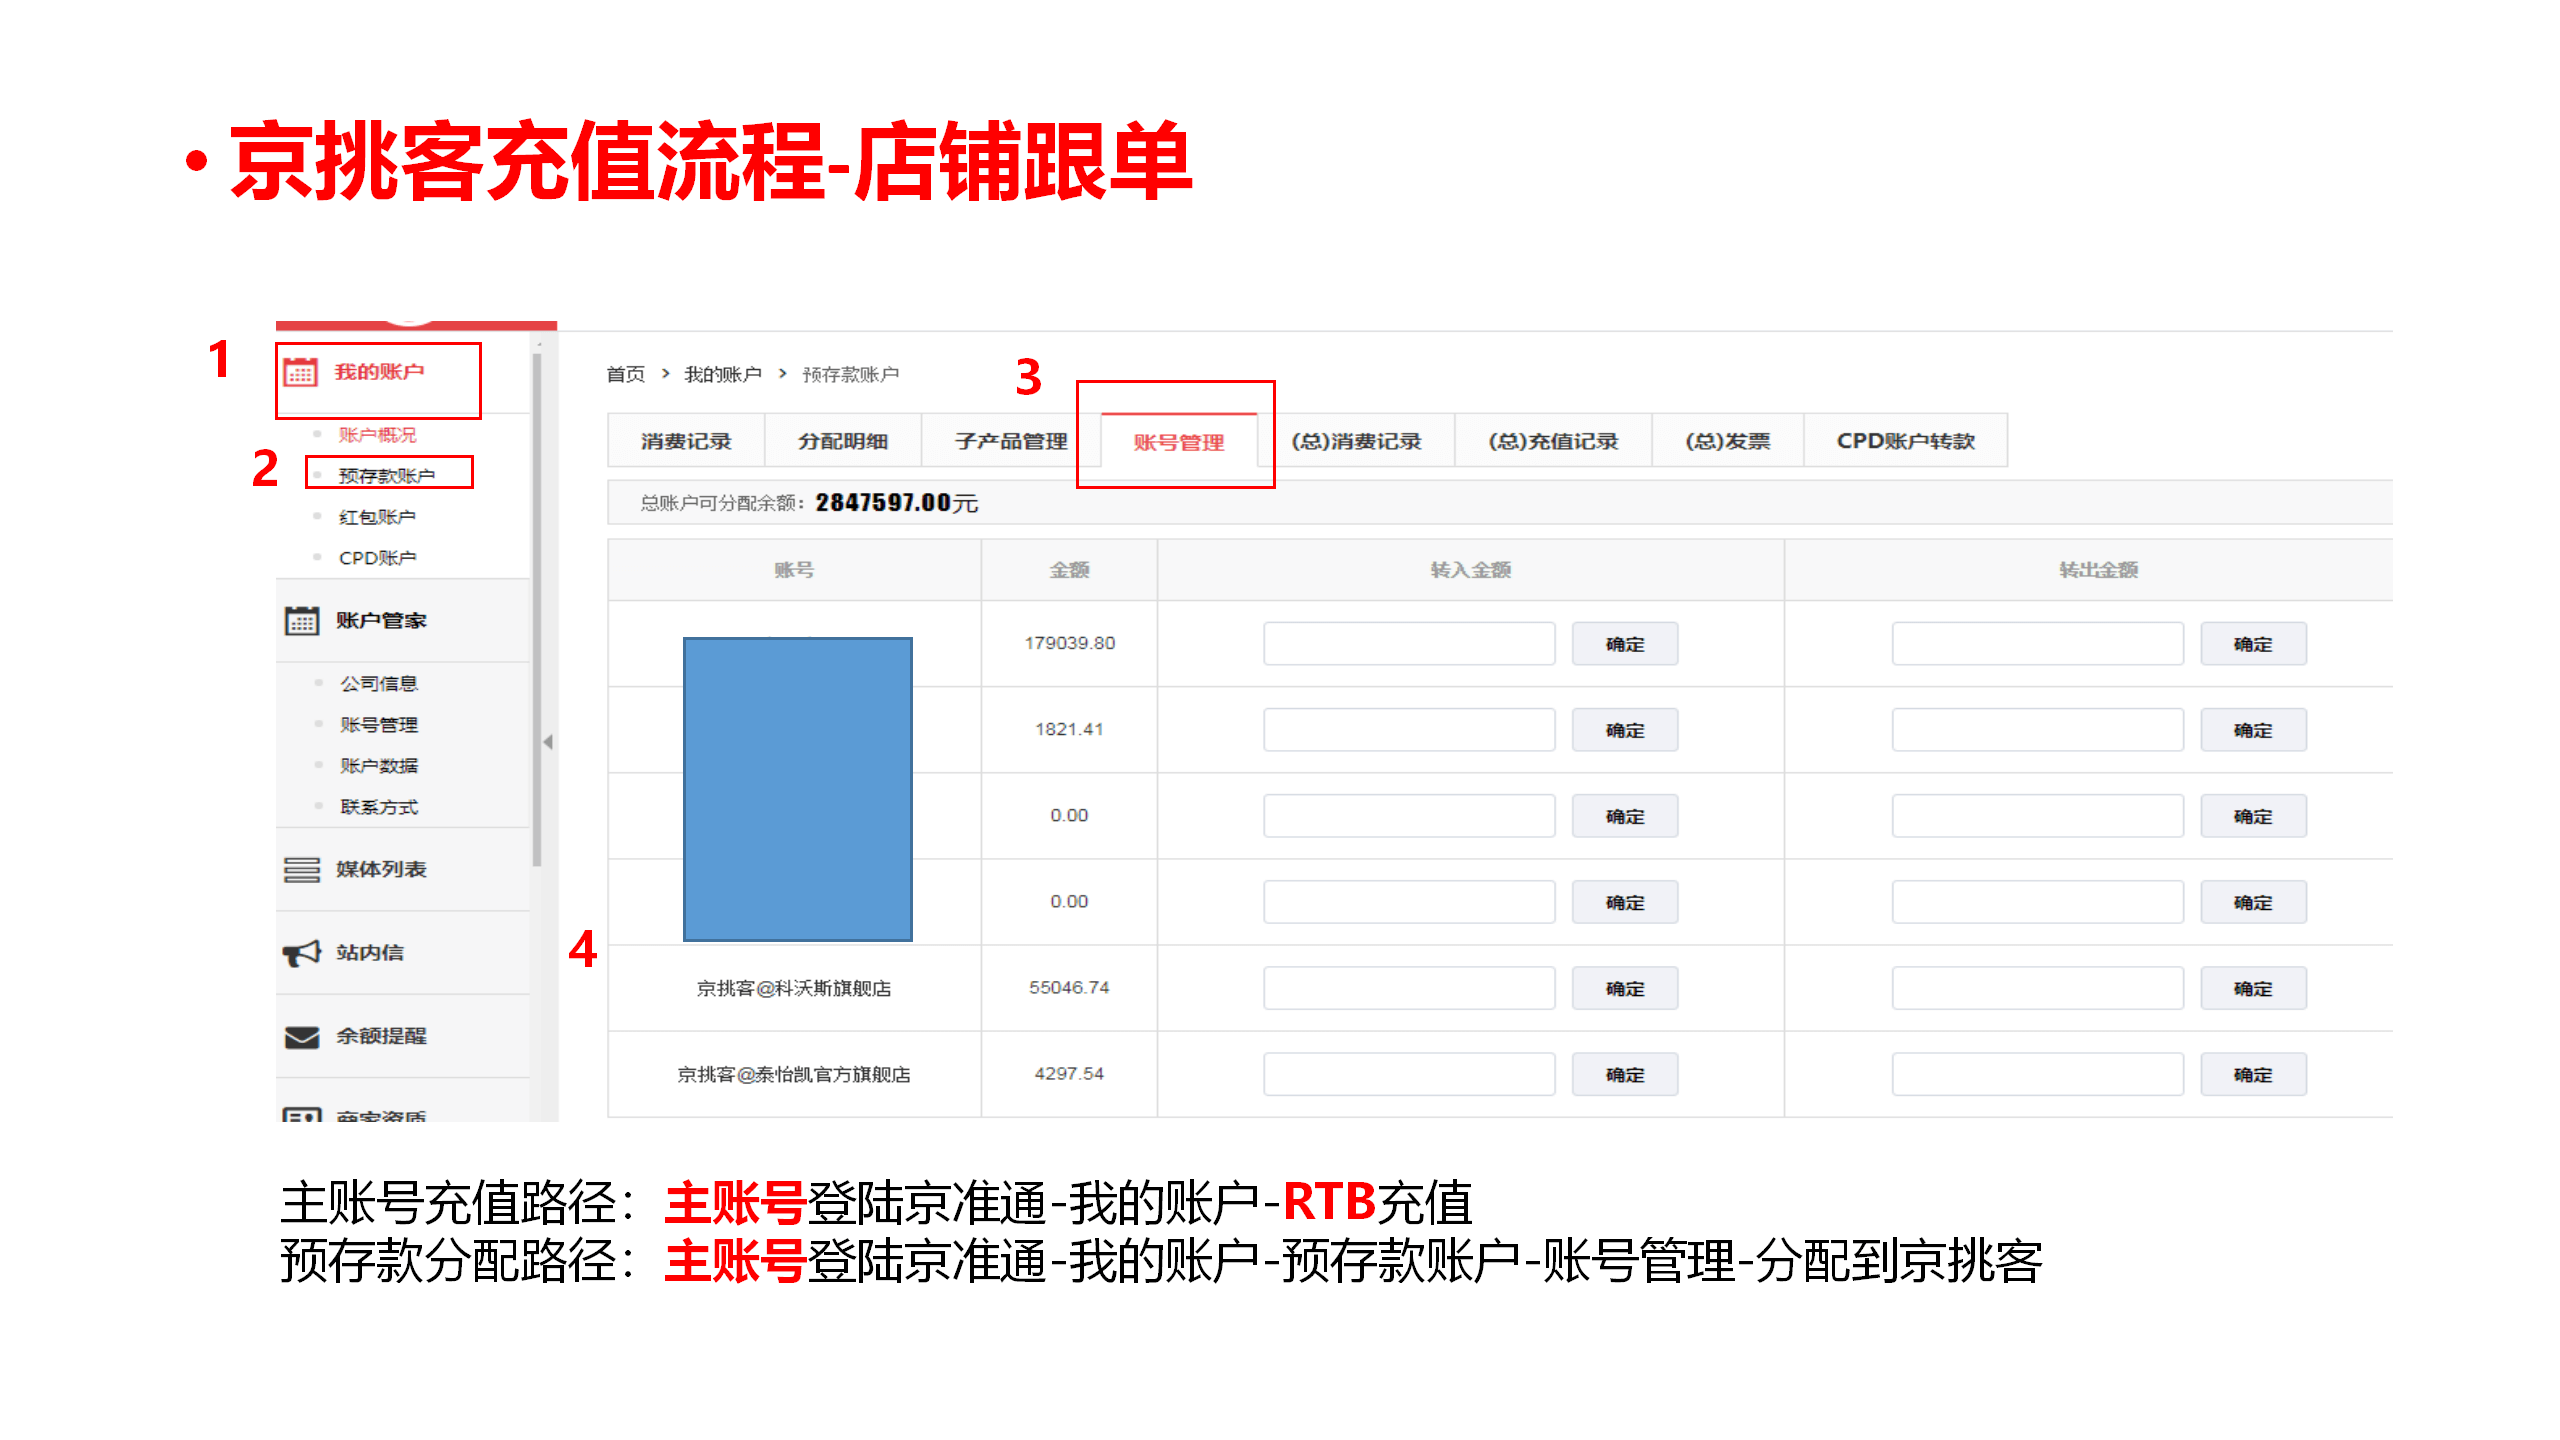2560x1440 pixels.
Task: Click the 站内信 megaphone icon
Action: pos(301,953)
